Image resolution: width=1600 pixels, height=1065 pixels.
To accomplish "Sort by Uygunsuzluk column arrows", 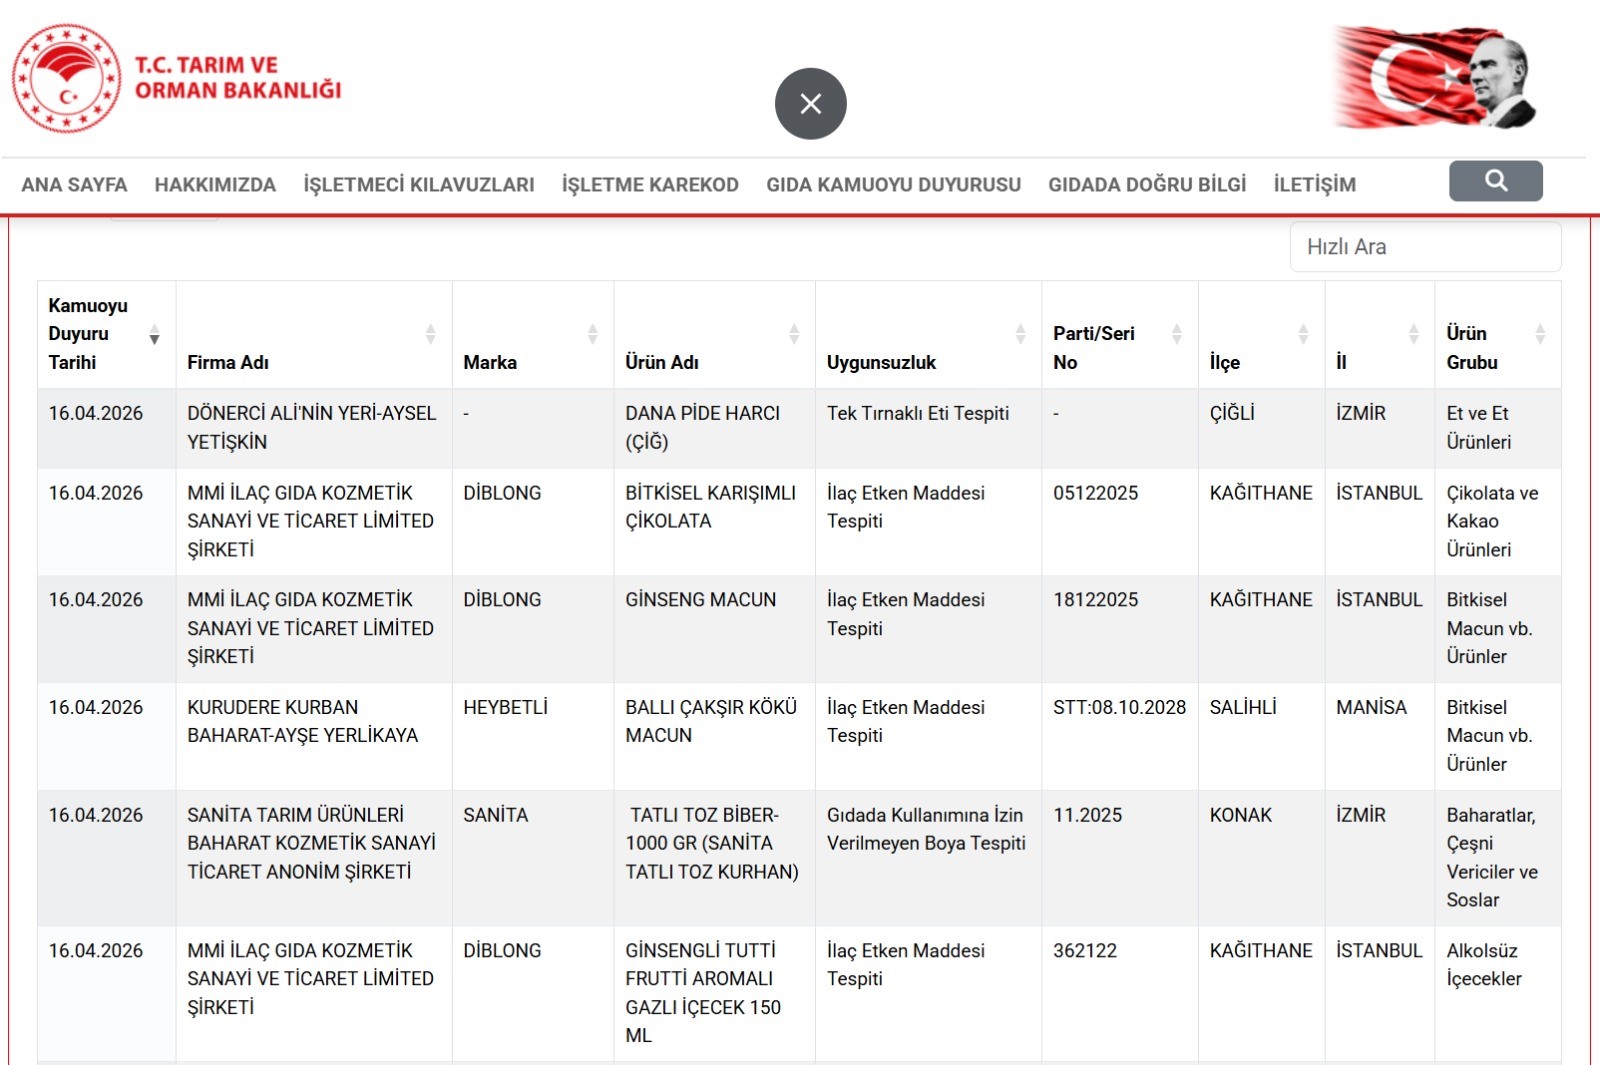I will click(x=1020, y=334).
